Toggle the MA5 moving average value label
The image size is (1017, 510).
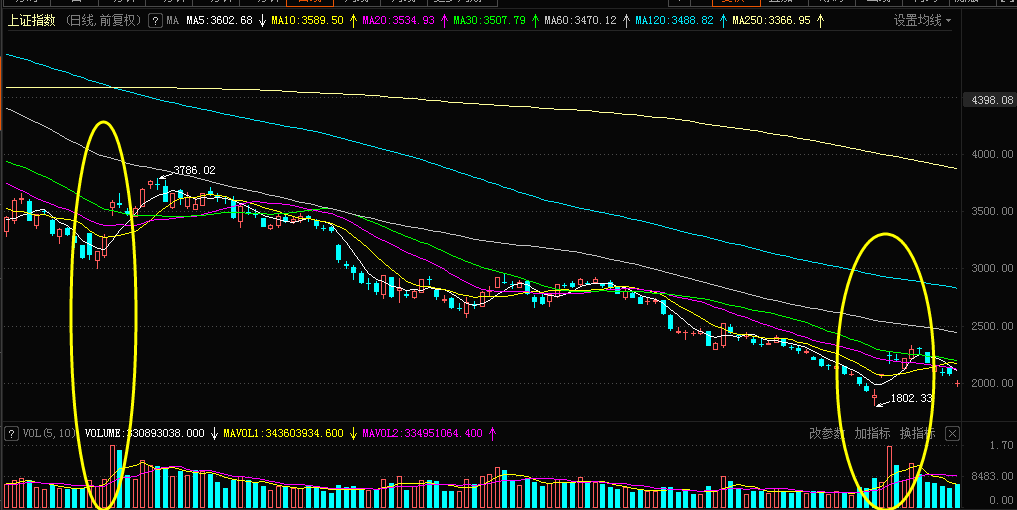pos(219,21)
